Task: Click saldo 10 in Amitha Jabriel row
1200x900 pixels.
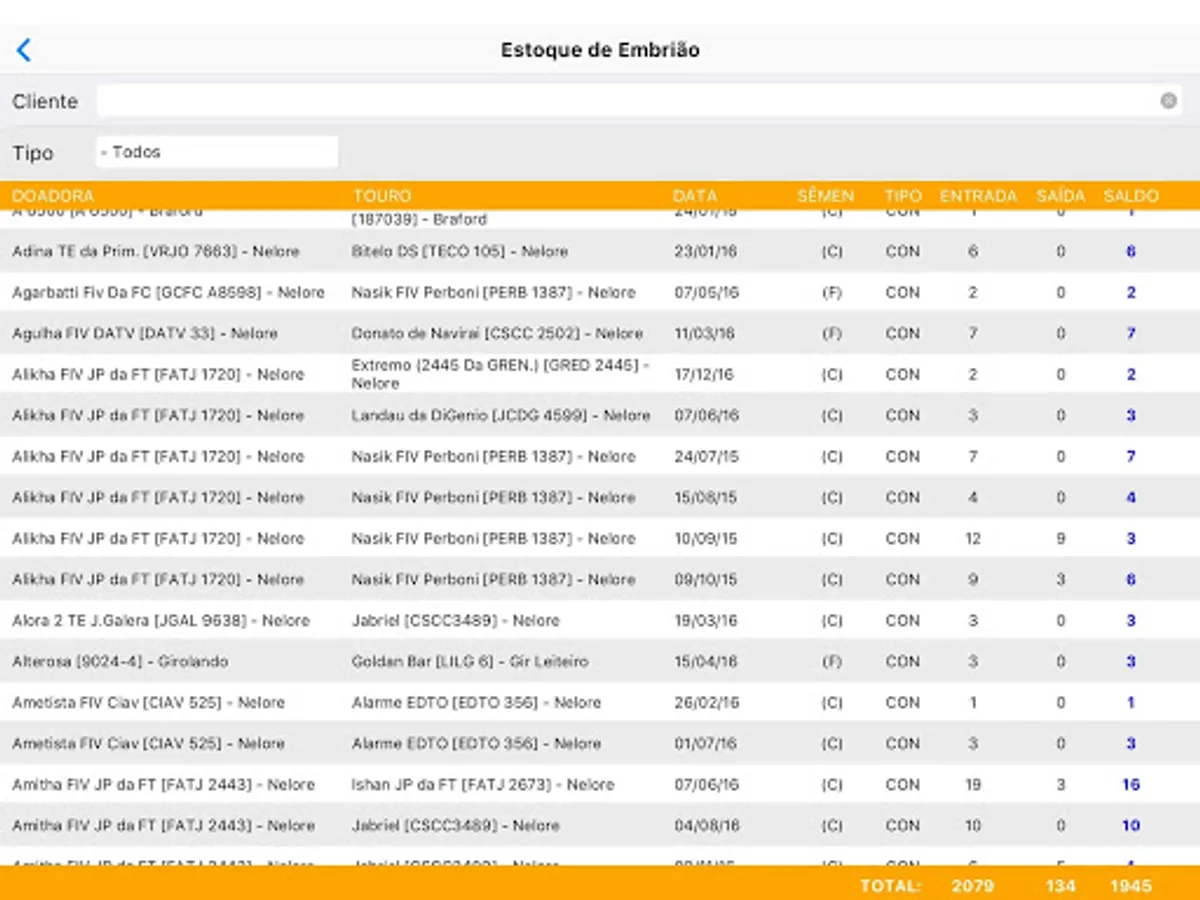Action: 1131,825
